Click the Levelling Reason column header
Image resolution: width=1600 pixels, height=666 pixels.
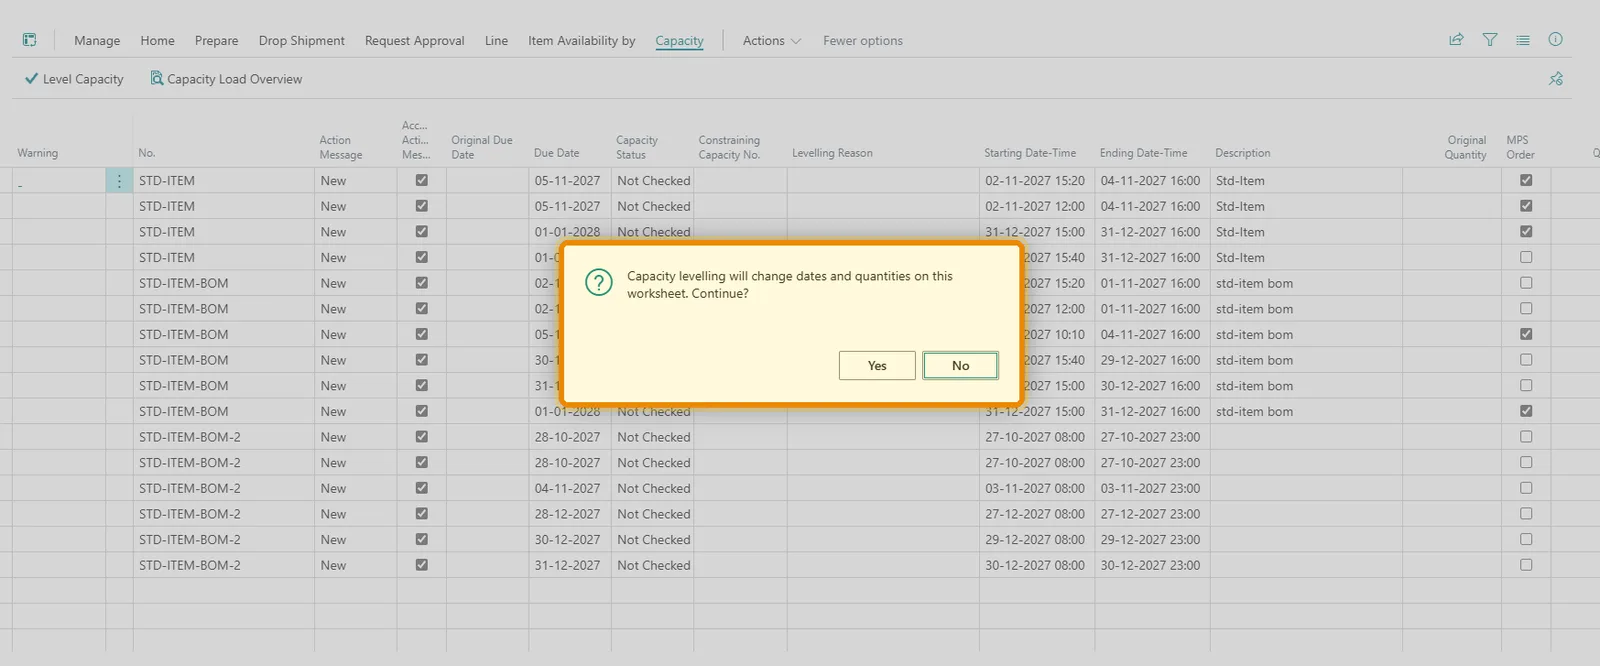(x=832, y=153)
